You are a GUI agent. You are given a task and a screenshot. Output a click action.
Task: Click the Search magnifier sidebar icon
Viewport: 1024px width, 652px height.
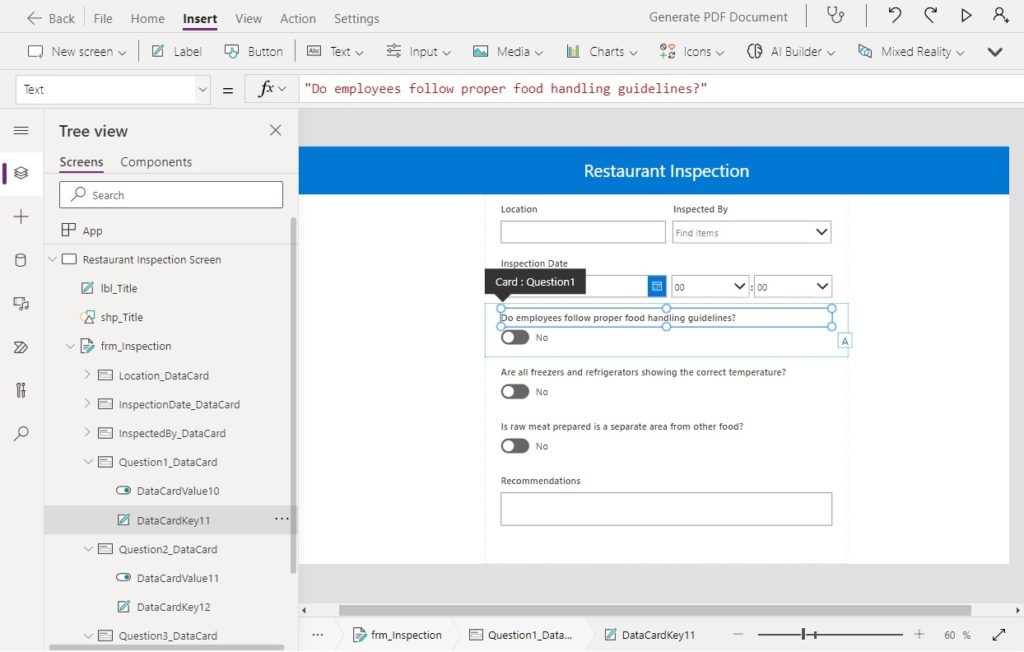(x=21, y=434)
